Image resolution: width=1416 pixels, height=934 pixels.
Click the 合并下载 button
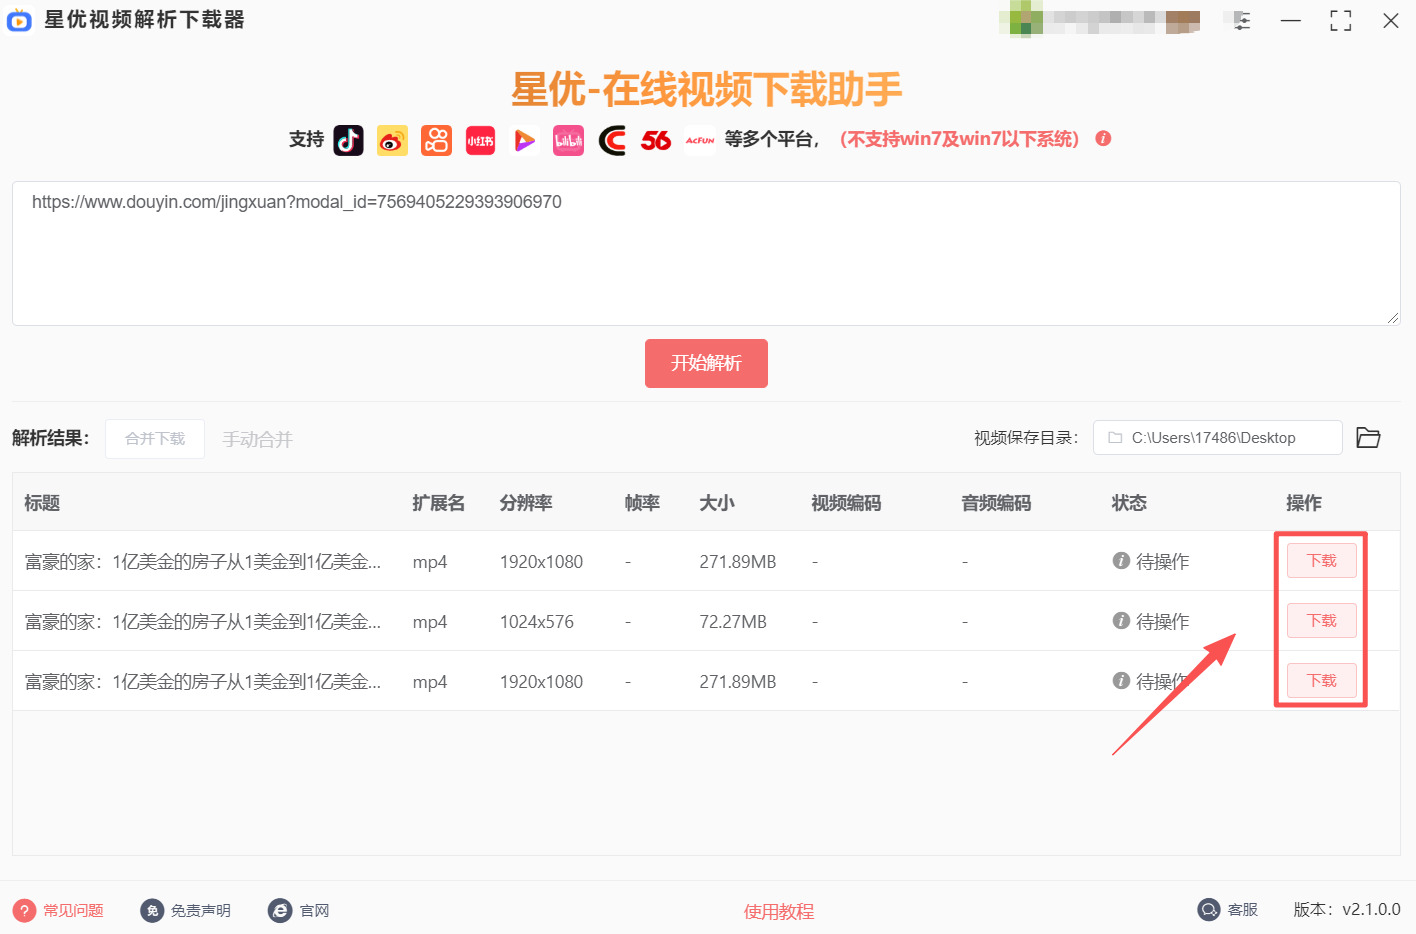click(x=155, y=439)
